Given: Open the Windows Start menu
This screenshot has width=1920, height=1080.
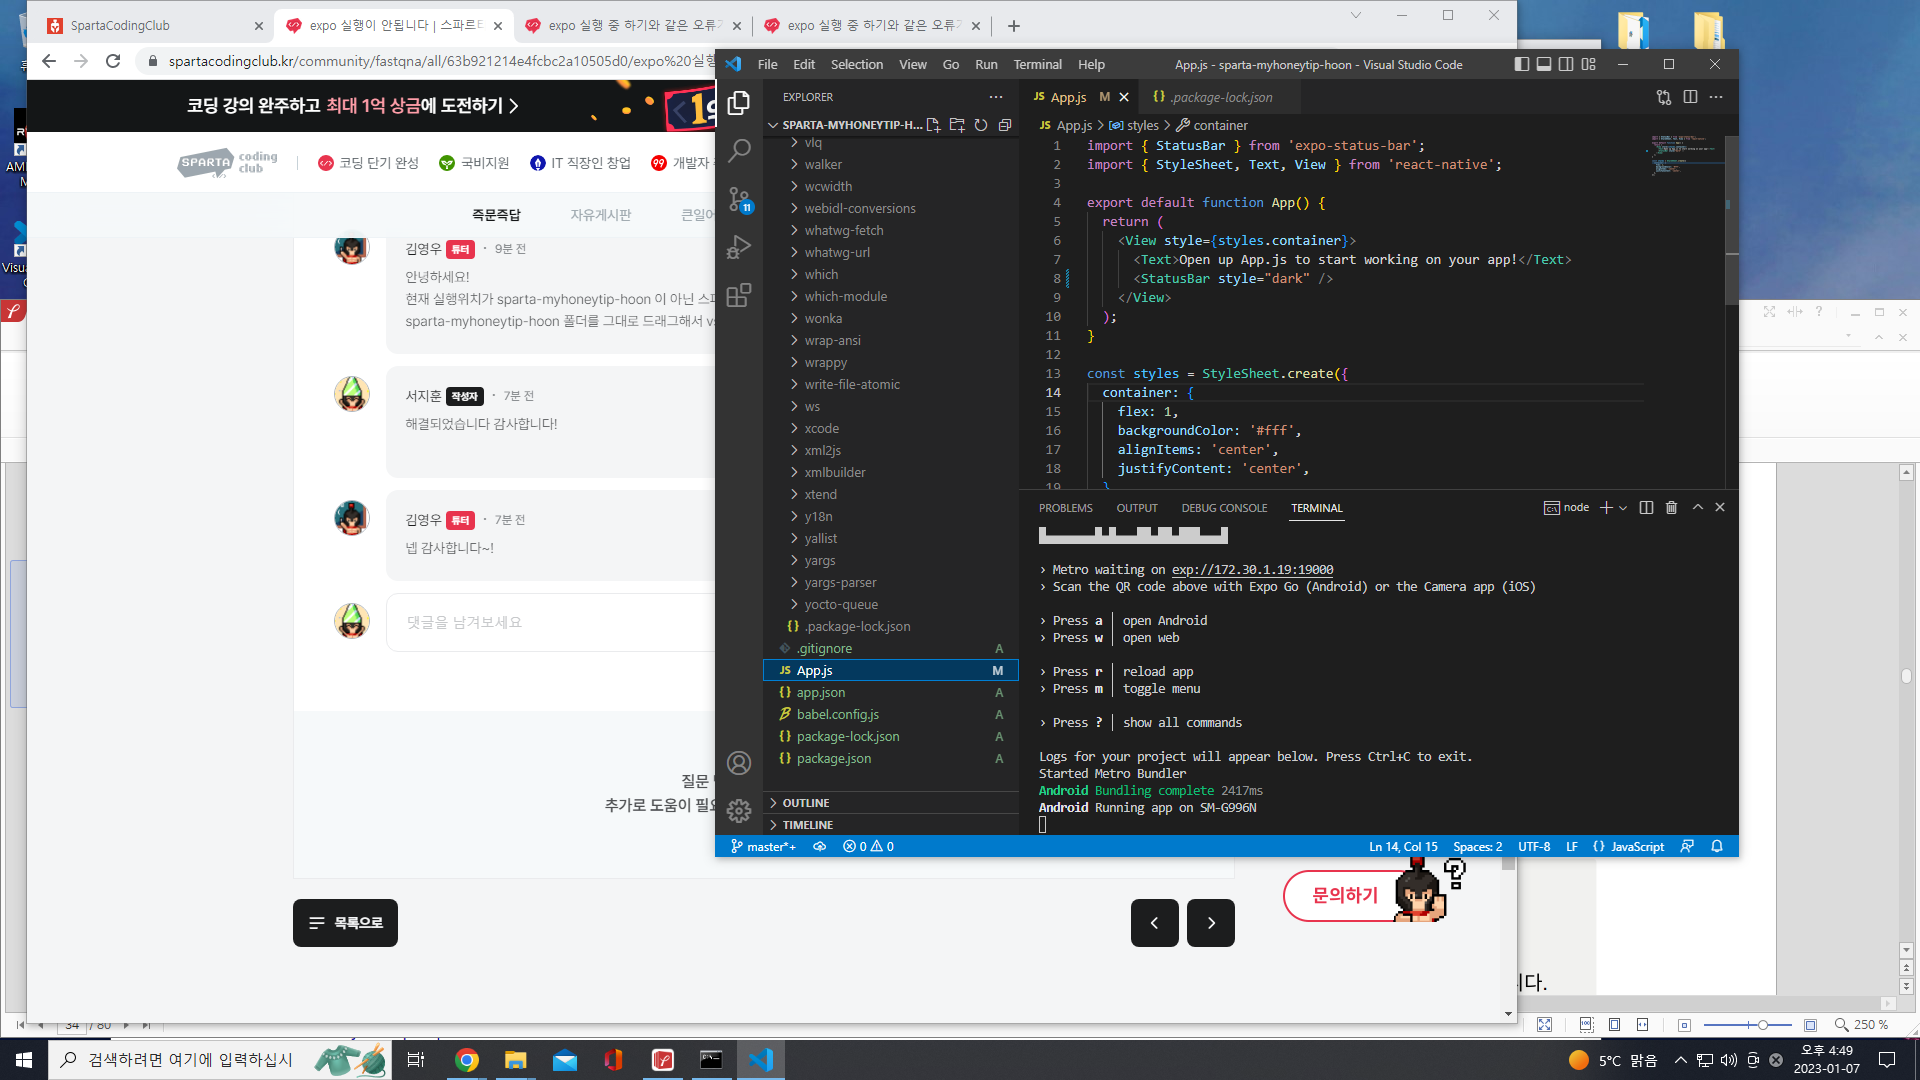Looking at the screenshot, I should pos(24,1060).
